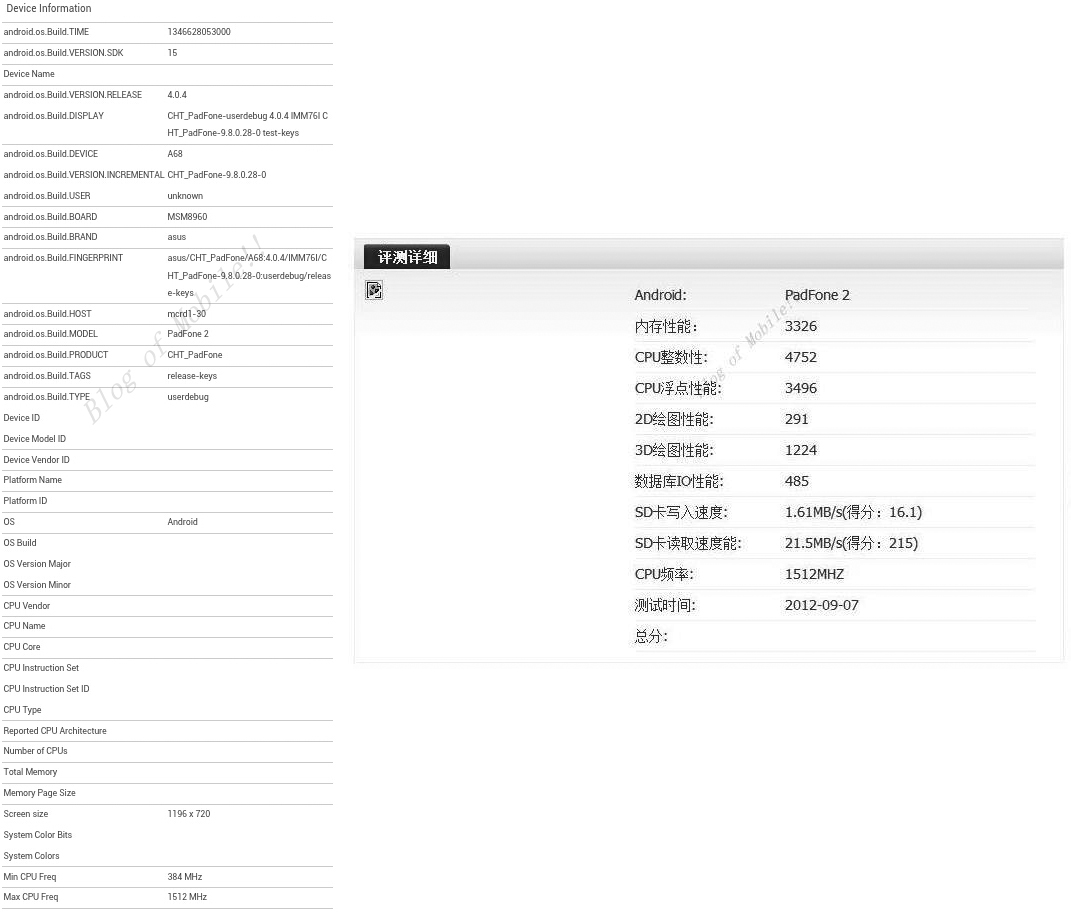The height and width of the screenshot is (912, 1071).
Task: Select the android.os.Build.DISPLAY label
Action: click(x=53, y=116)
